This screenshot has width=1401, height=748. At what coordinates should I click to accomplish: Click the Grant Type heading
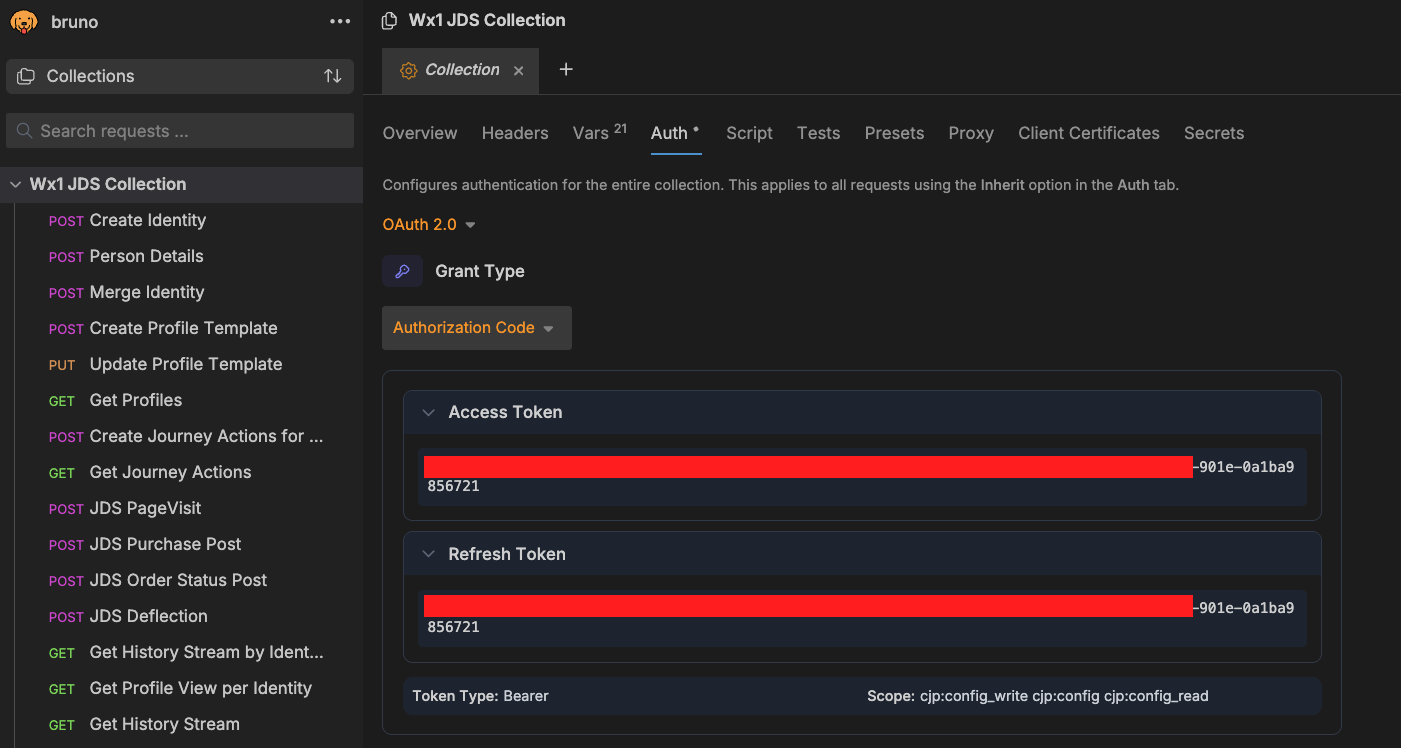click(x=480, y=271)
